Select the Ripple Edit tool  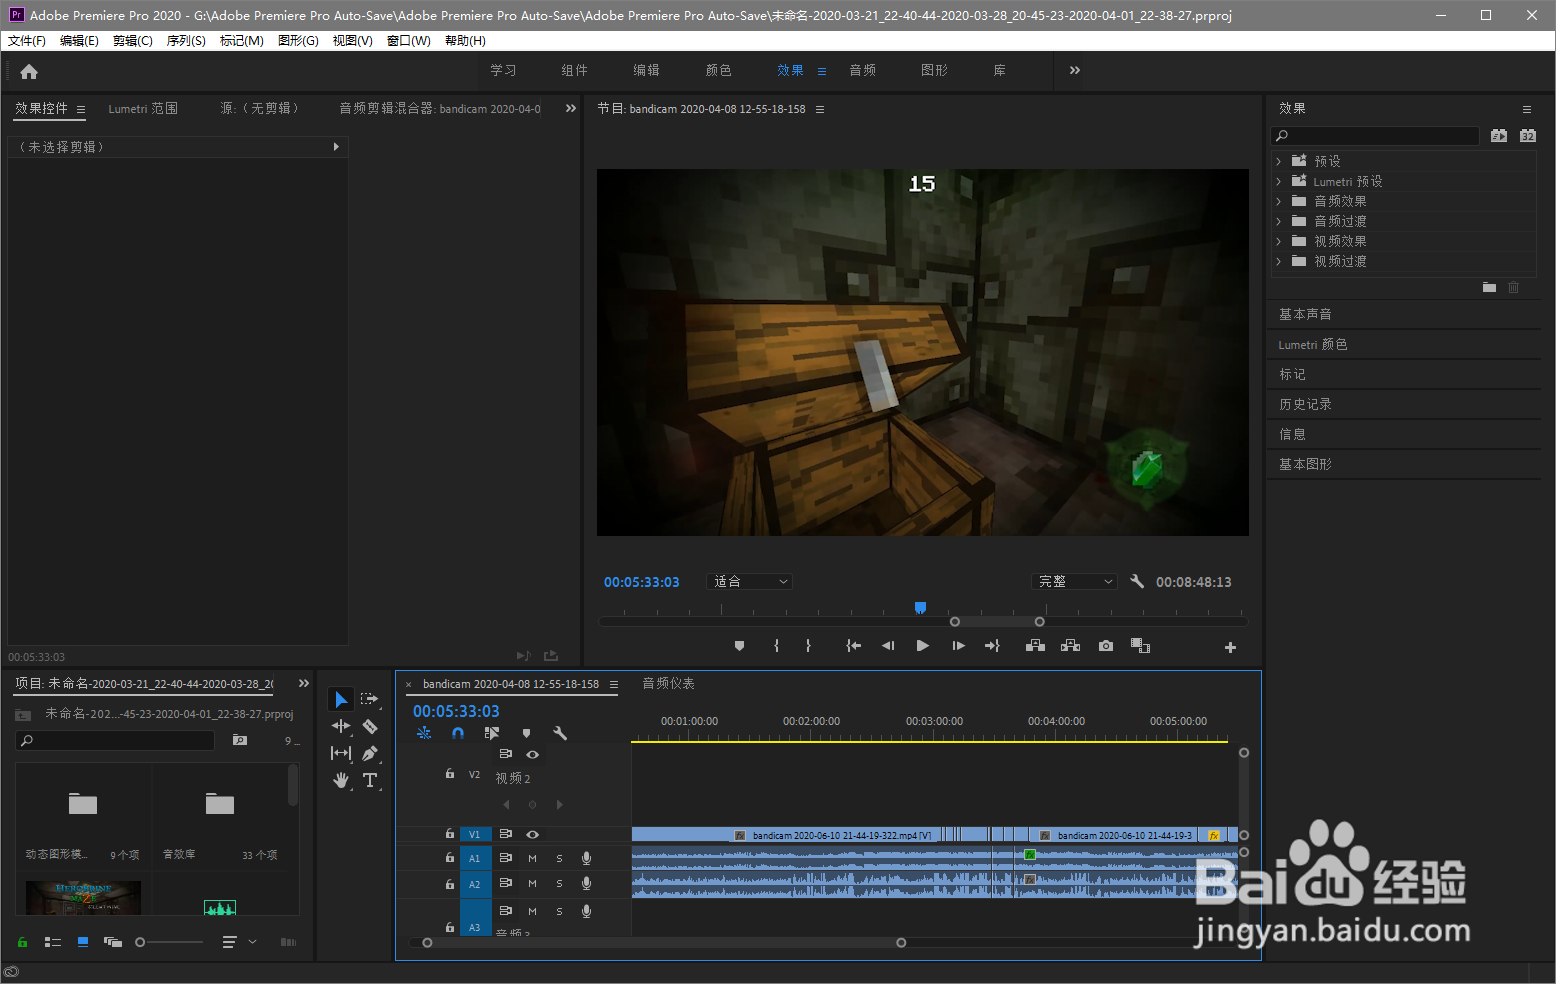341,726
